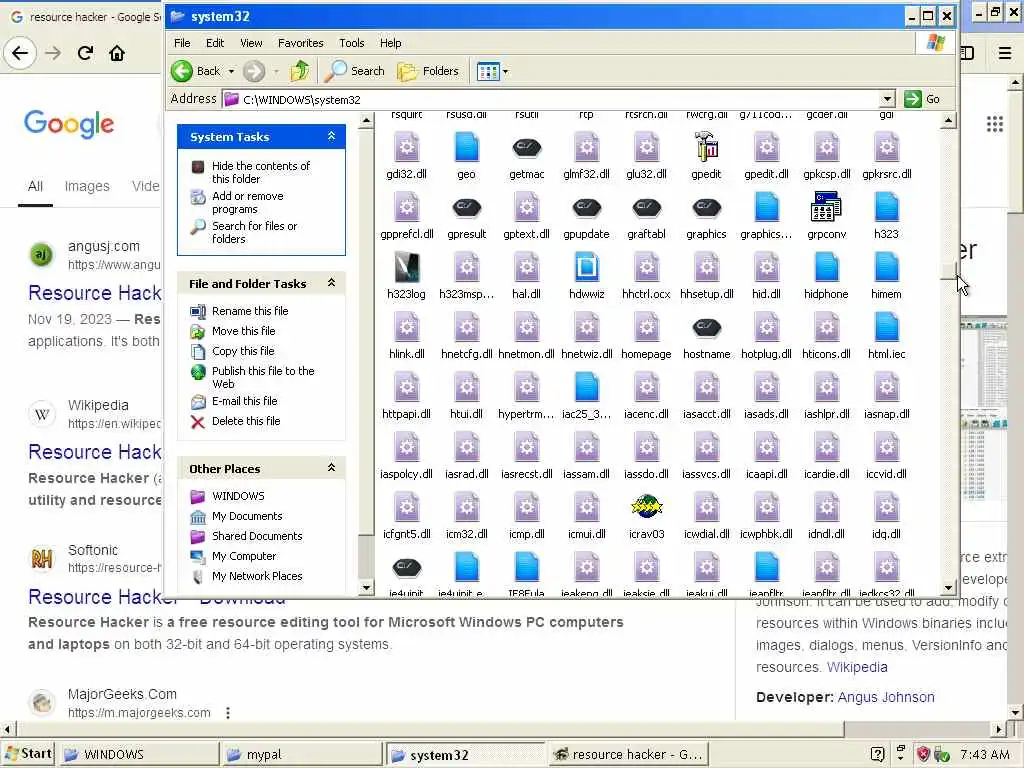
Task: Open Angus Johnson developer link
Action: [x=886, y=697]
